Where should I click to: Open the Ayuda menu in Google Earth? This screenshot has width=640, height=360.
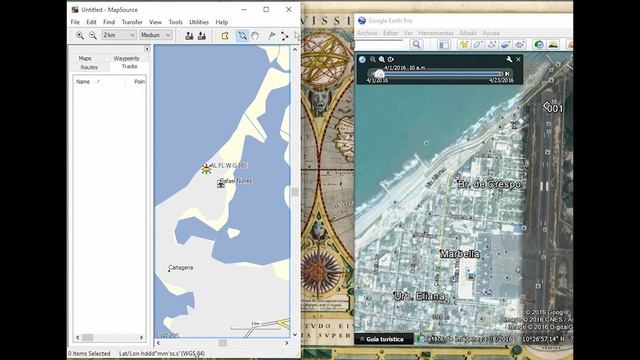(x=491, y=33)
